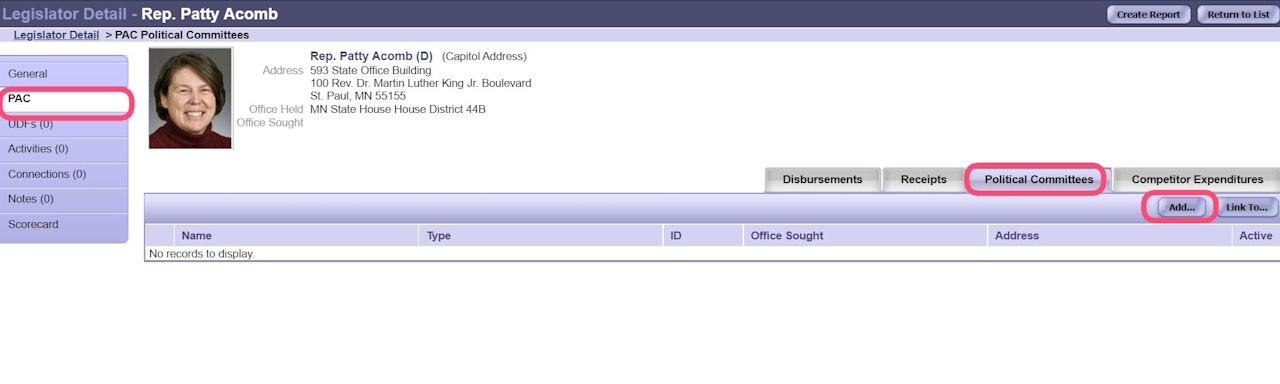Open Notes (0) section
Viewport: 1280px width, 384px height.
(64, 199)
